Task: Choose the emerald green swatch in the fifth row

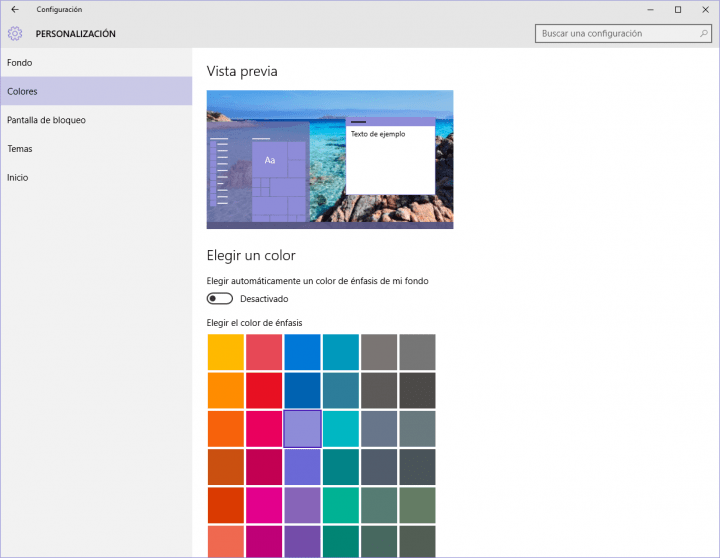Action: point(341,506)
